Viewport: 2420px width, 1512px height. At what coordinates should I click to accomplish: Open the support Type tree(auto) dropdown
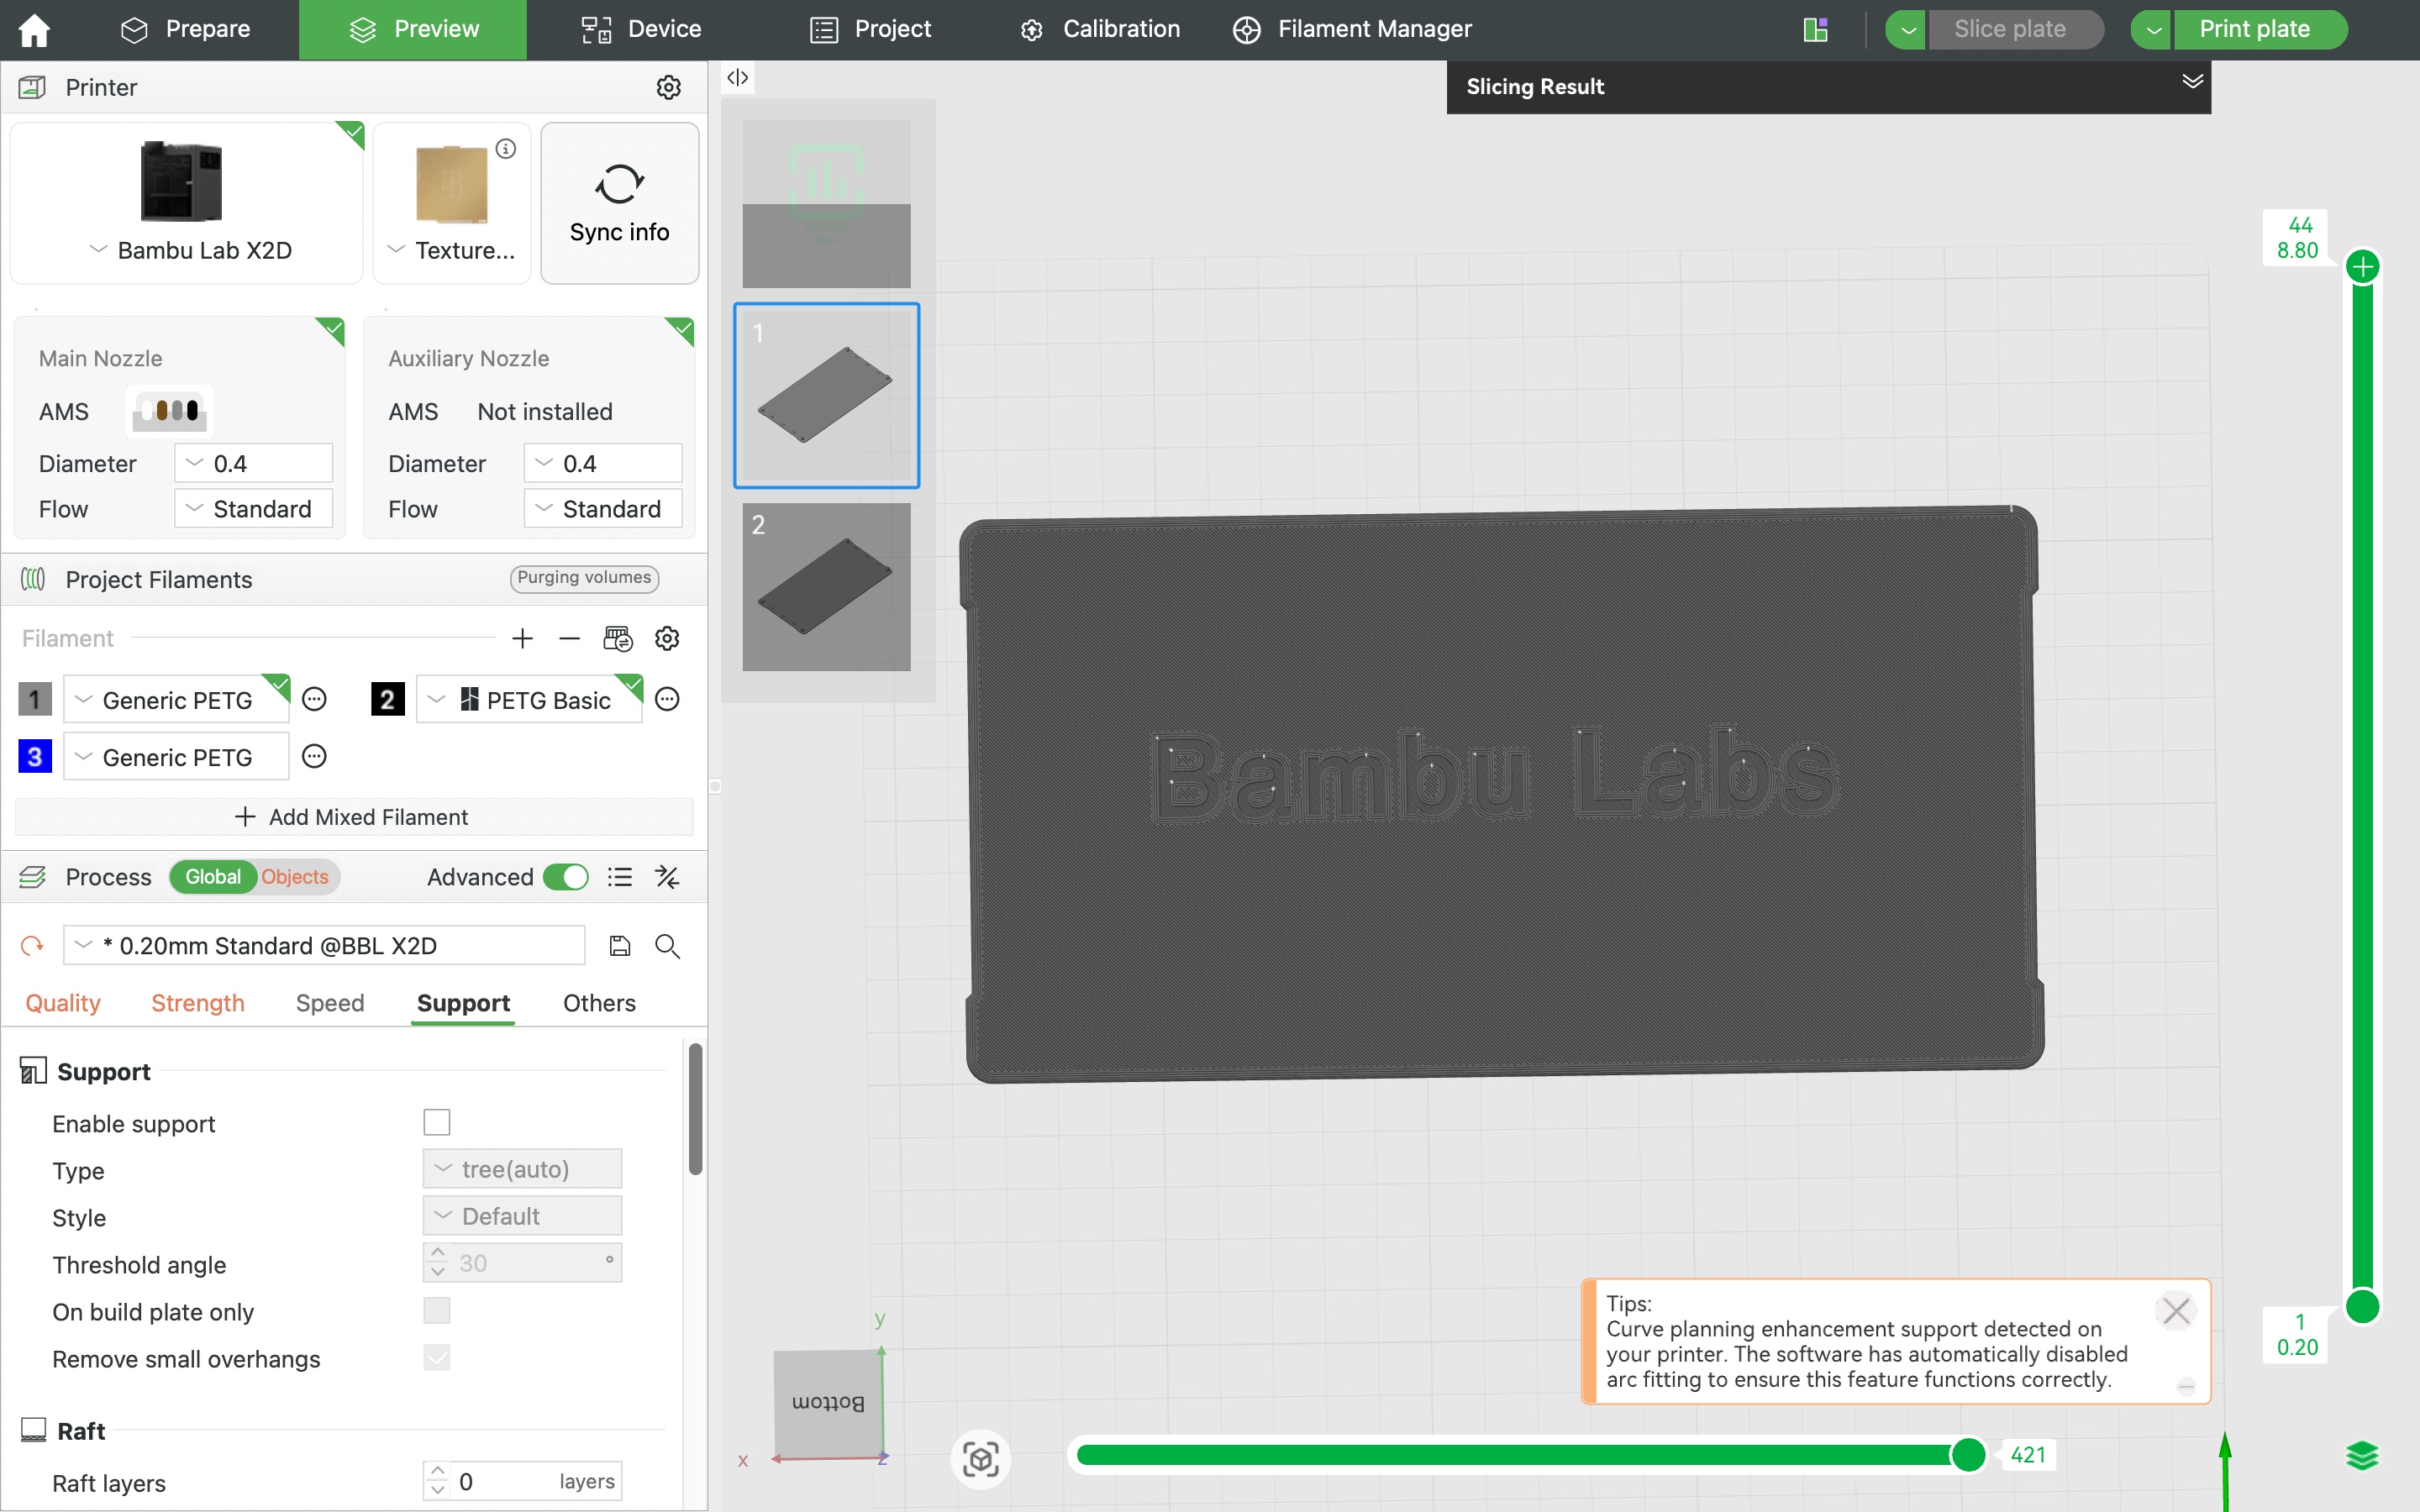[x=522, y=1169]
